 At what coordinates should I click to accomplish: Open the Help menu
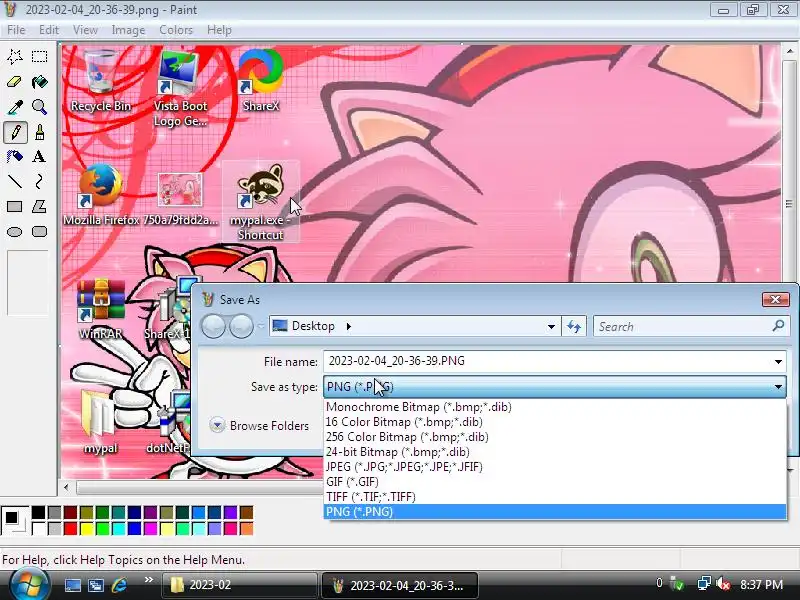(x=219, y=30)
